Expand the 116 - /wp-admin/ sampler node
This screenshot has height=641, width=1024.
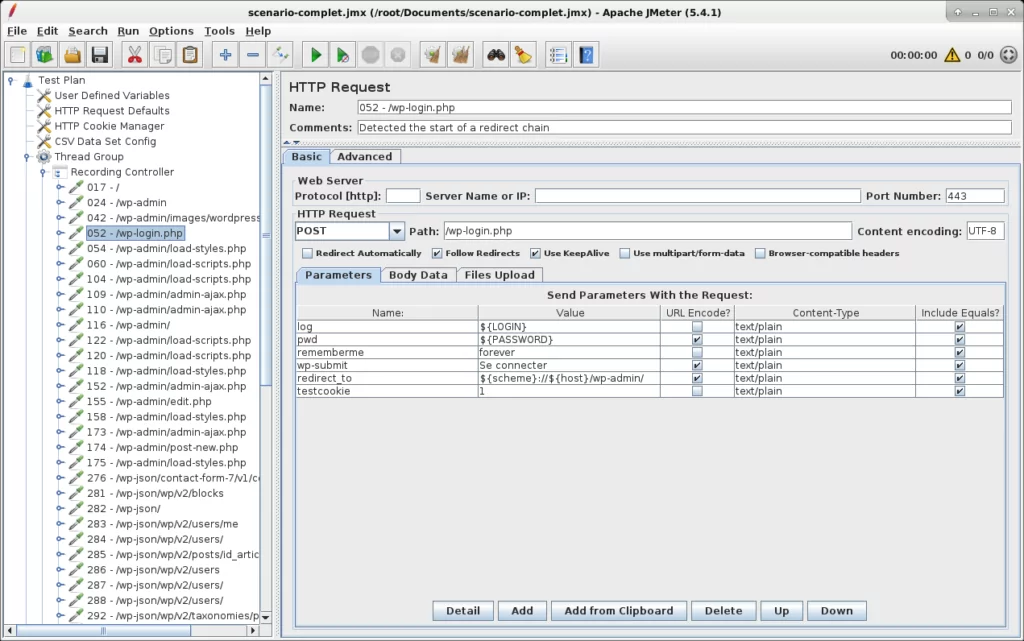[x=60, y=324]
